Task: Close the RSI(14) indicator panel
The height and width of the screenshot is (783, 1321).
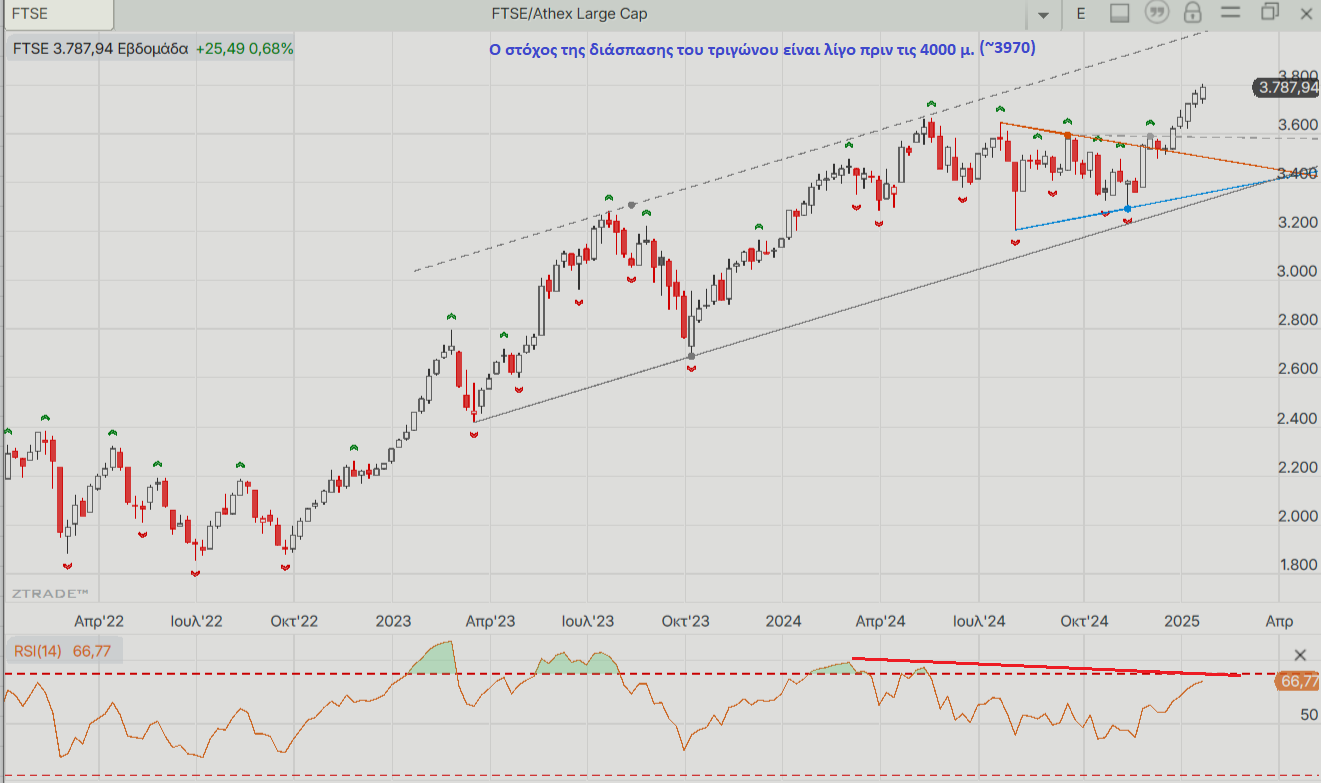Action: [1300, 655]
